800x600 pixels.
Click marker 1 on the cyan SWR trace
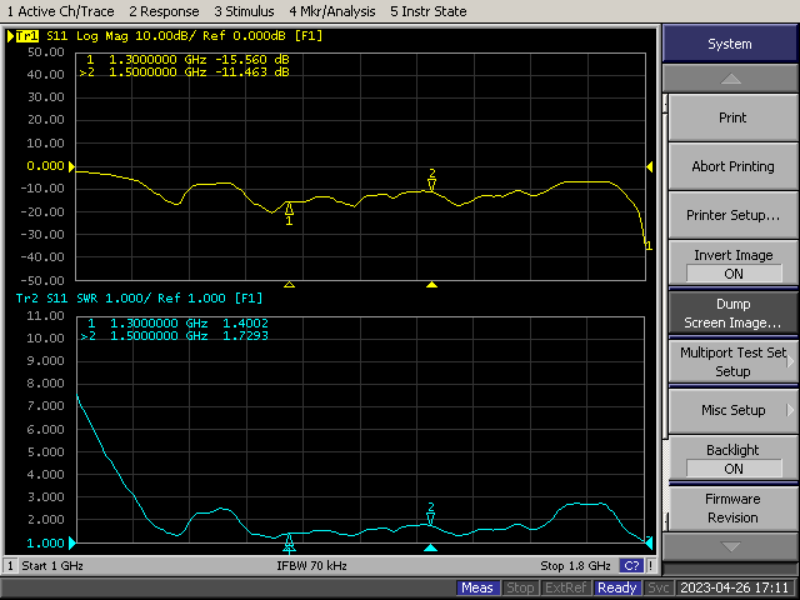point(289,543)
